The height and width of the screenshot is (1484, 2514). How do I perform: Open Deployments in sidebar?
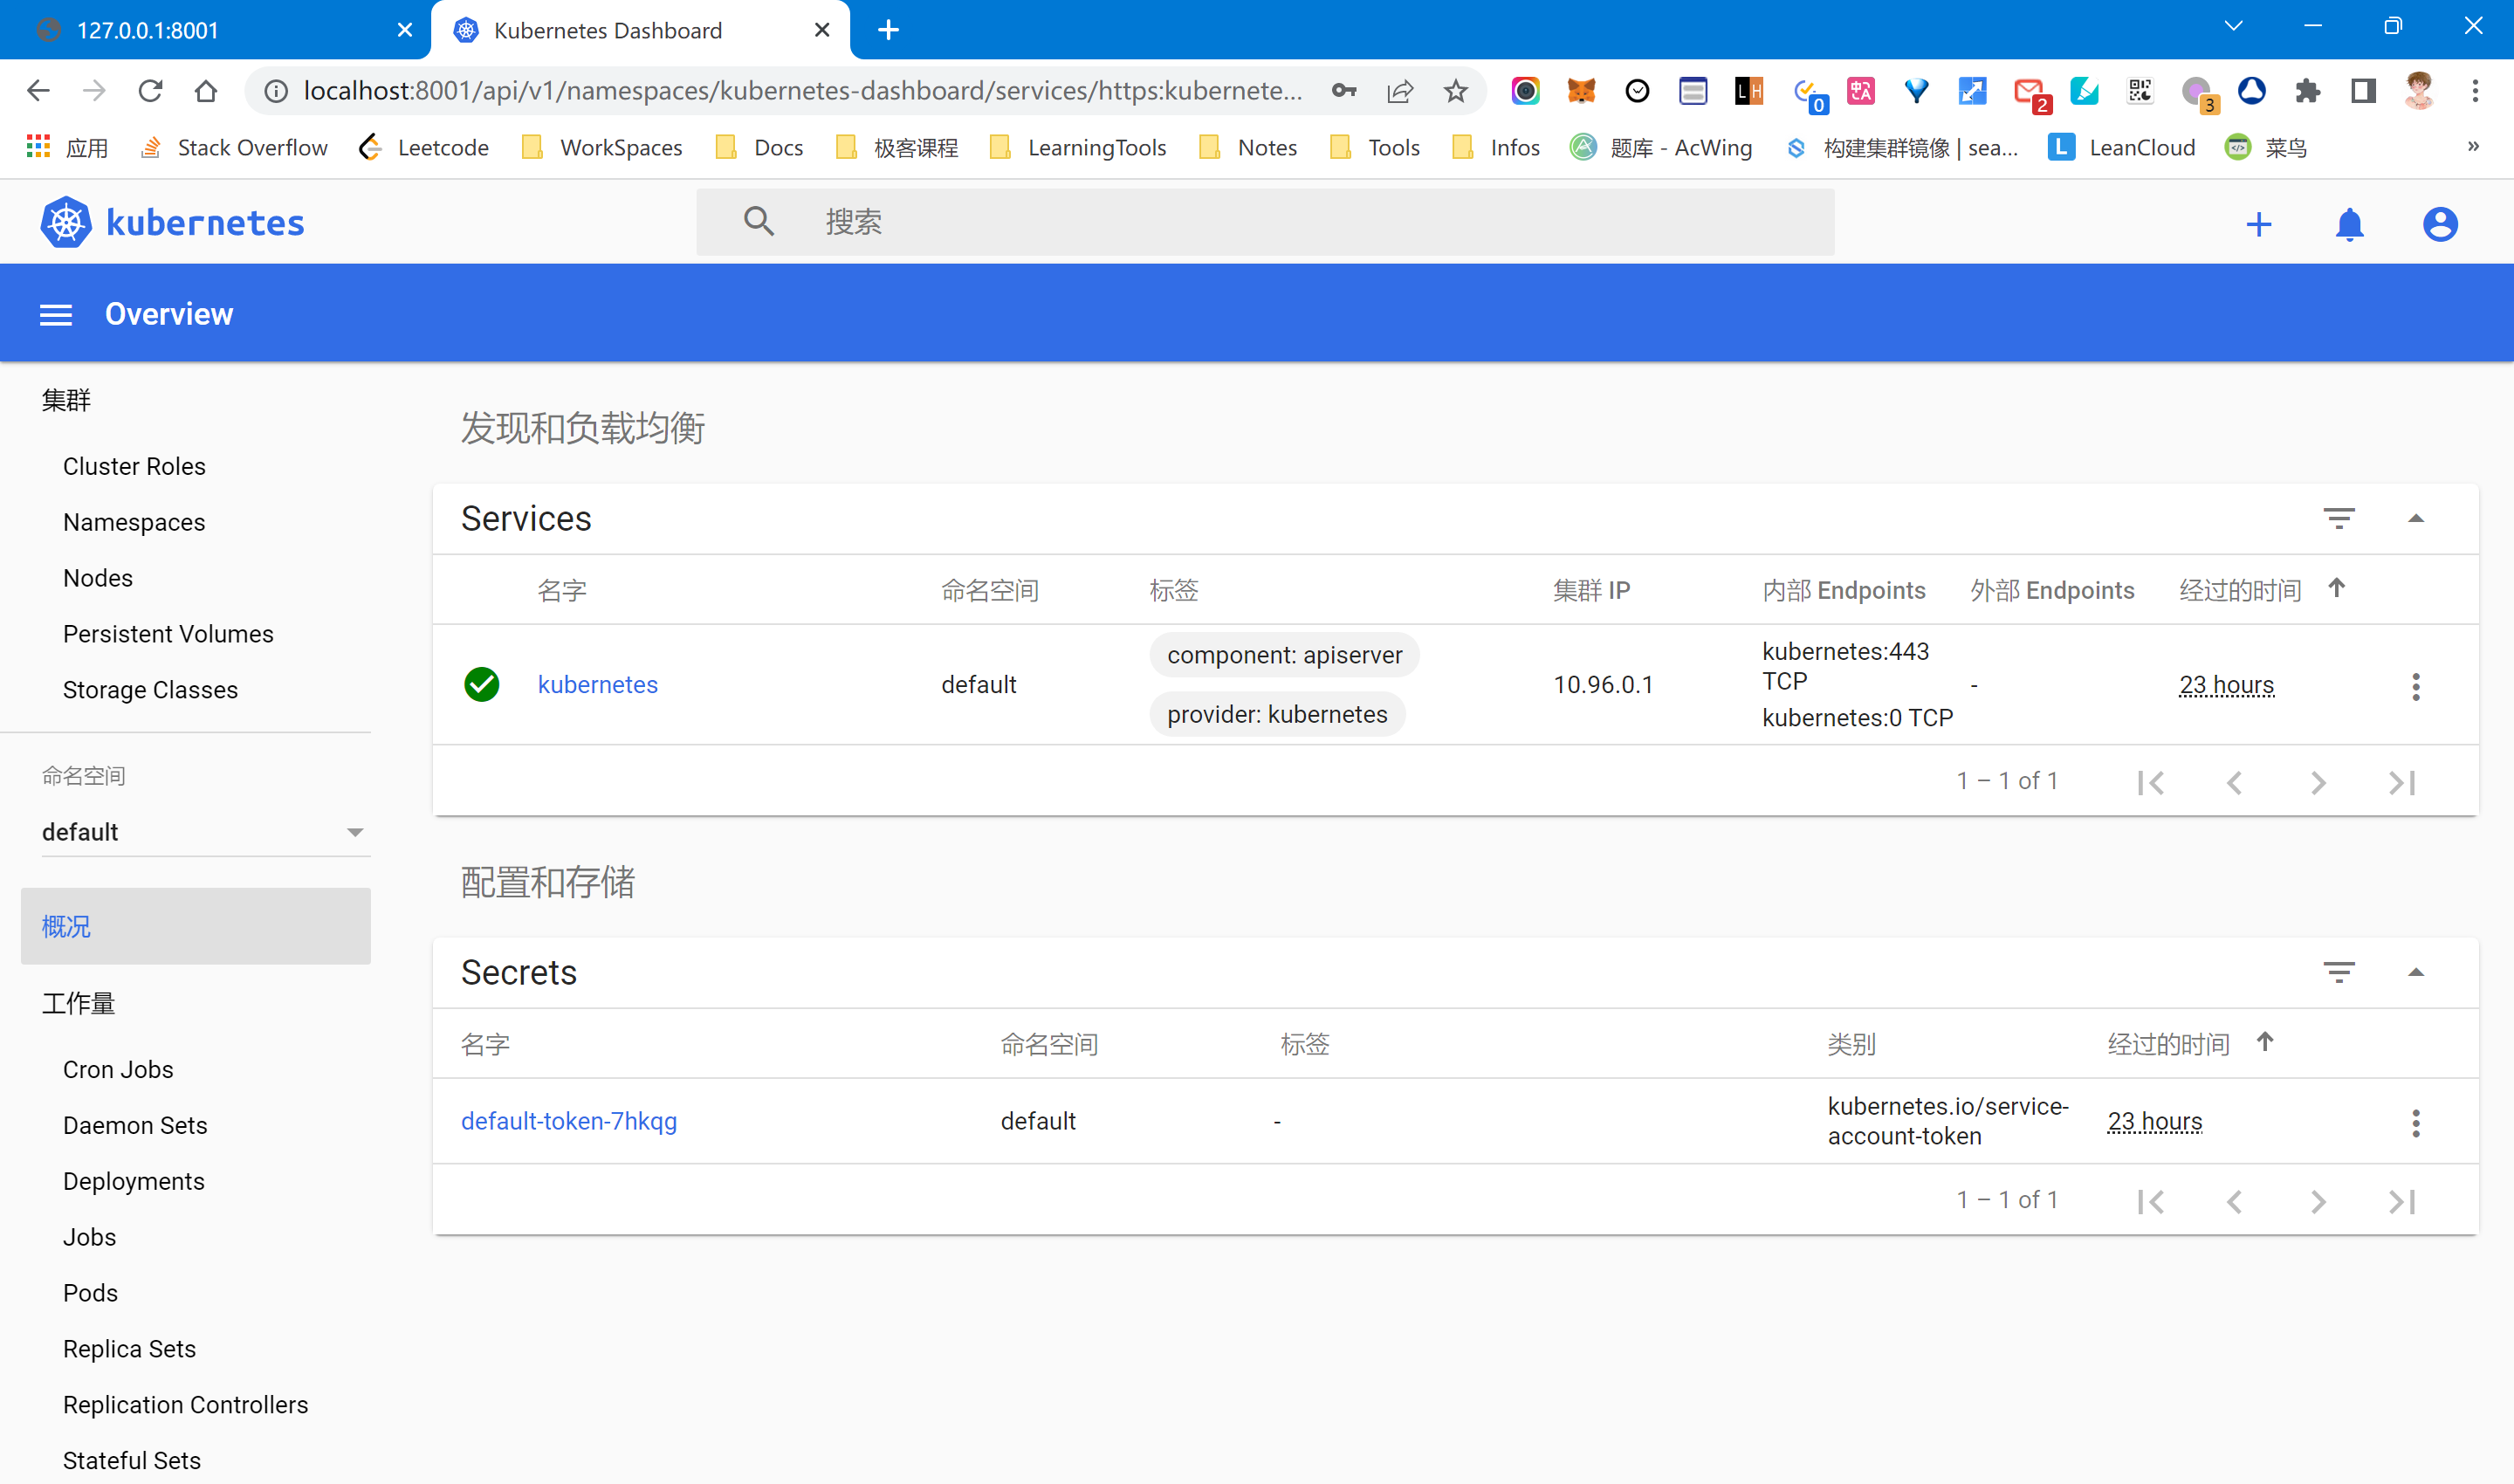click(x=134, y=1181)
